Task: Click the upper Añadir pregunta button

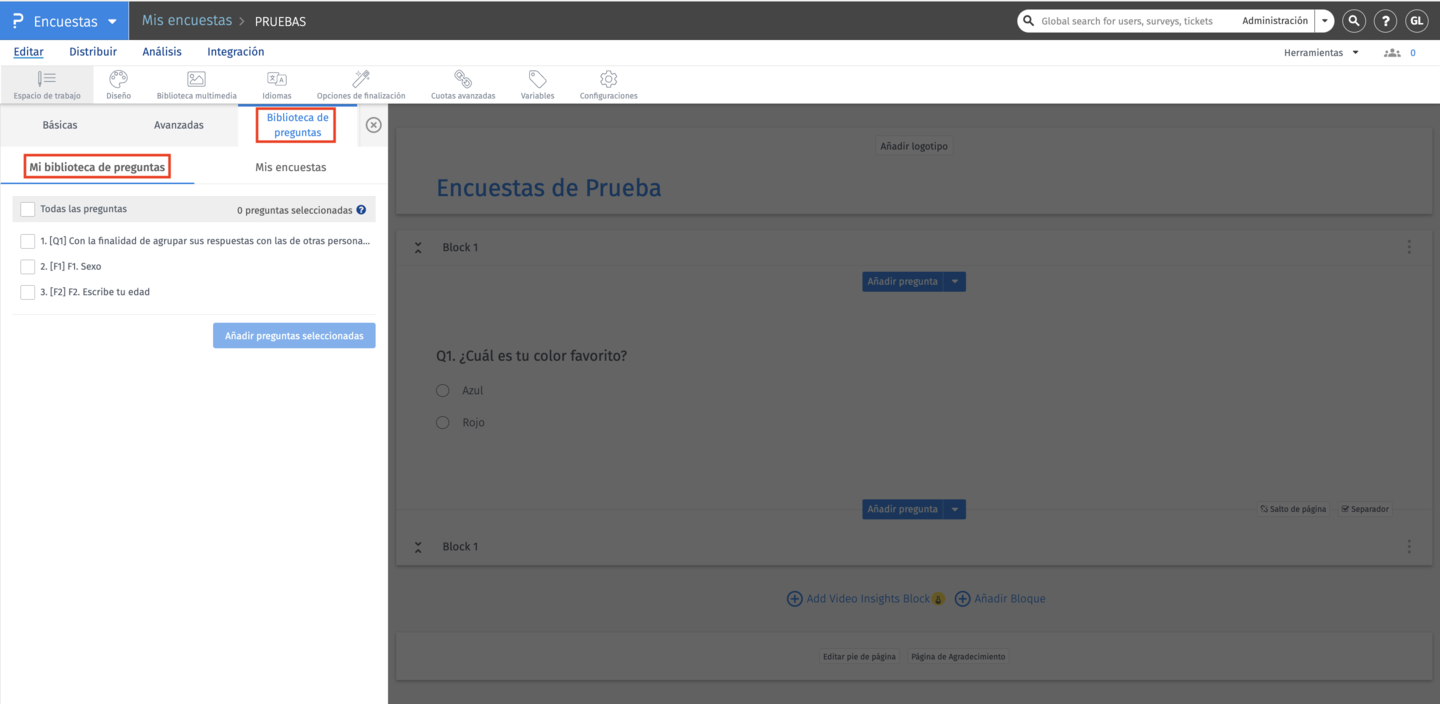Action: [x=903, y=282]
